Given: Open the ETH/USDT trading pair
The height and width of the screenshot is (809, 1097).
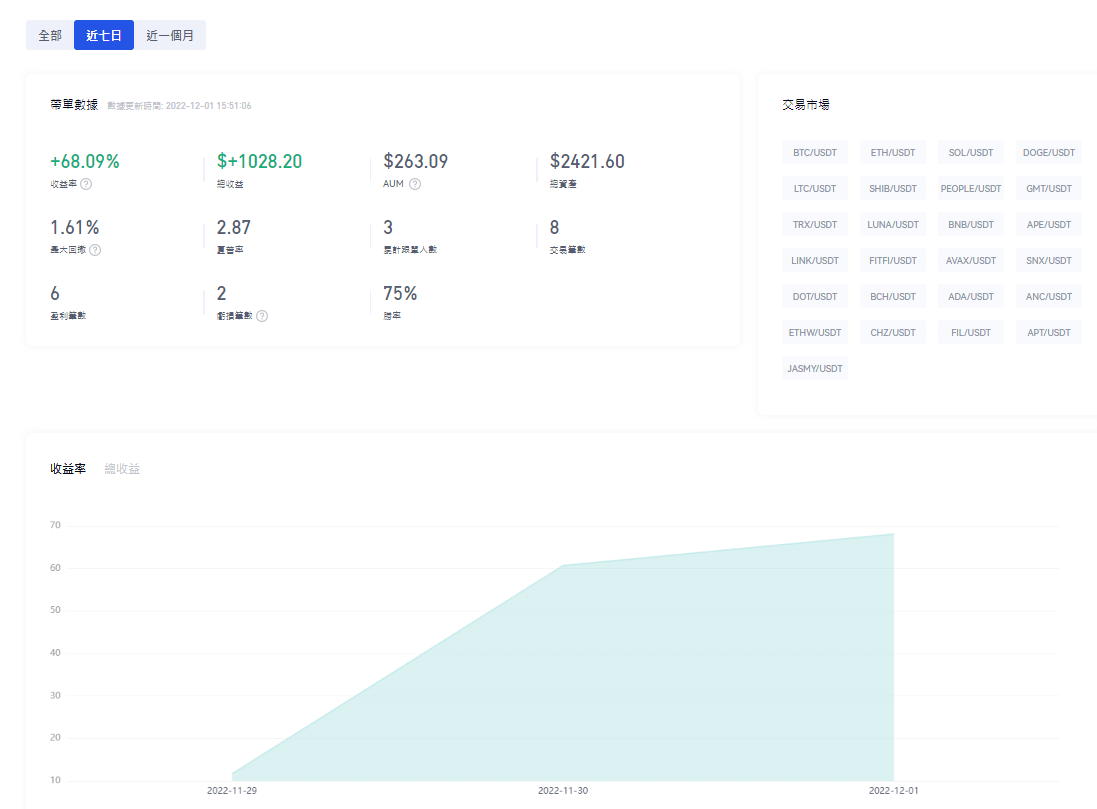Looking at the screenshot, I should [x=893, y=153].
